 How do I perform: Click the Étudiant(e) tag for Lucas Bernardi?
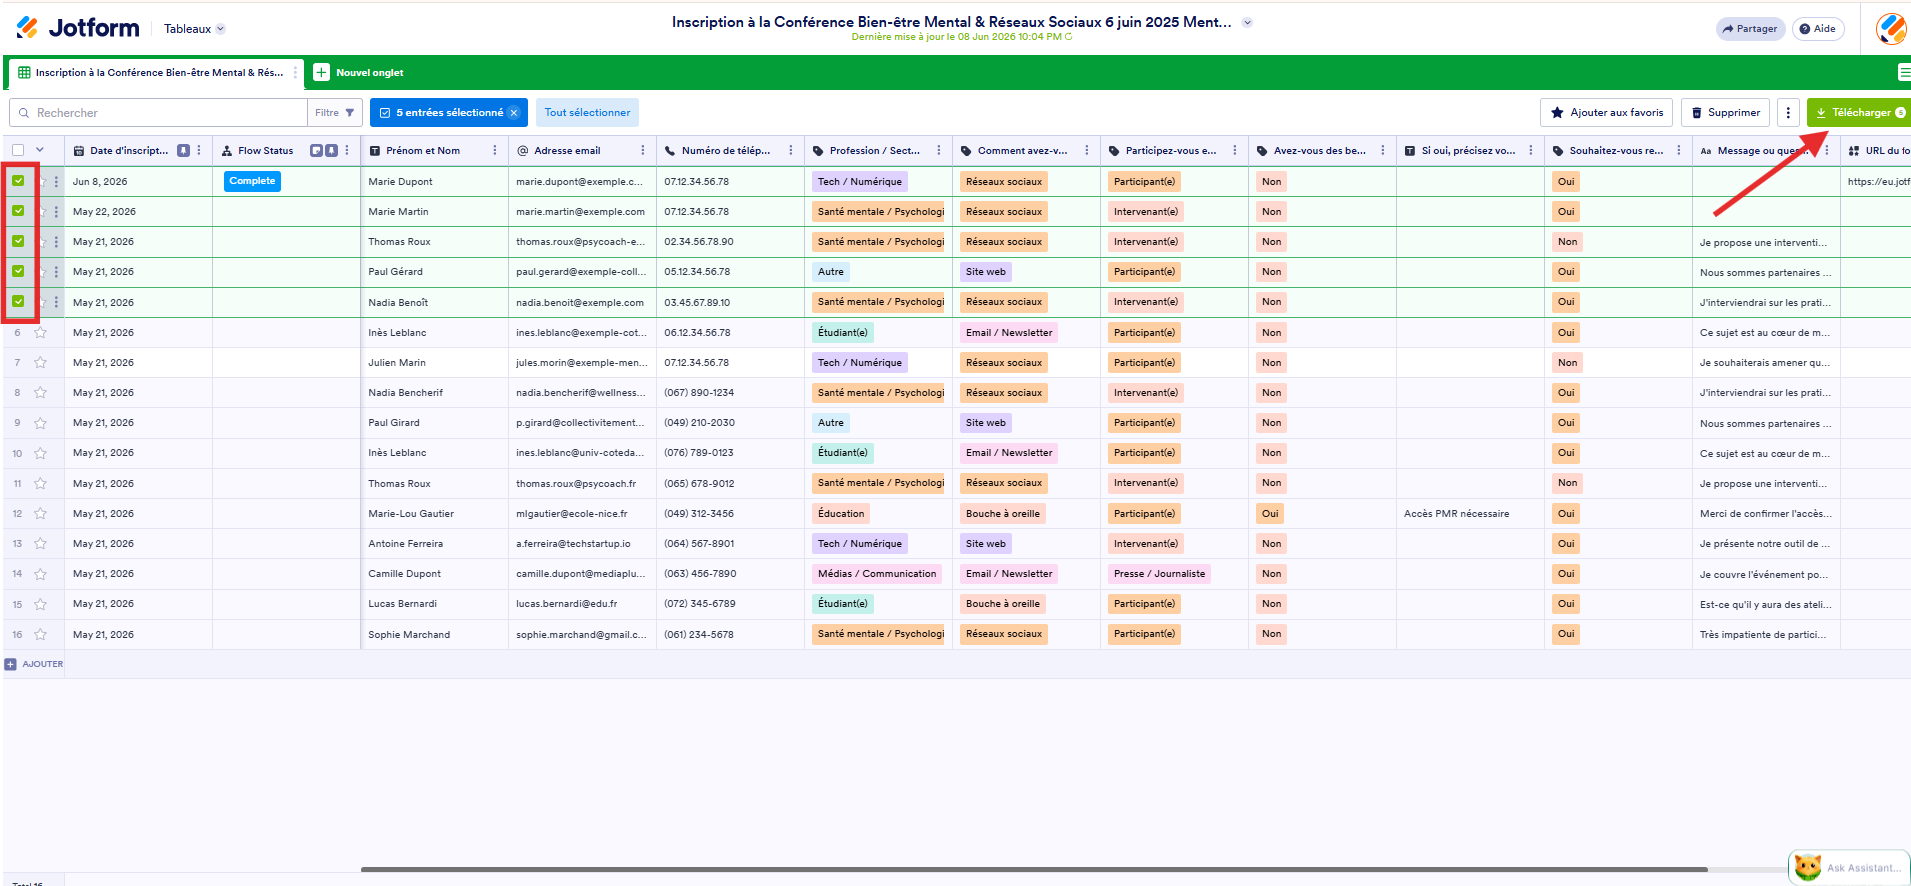tap(843, 604)
